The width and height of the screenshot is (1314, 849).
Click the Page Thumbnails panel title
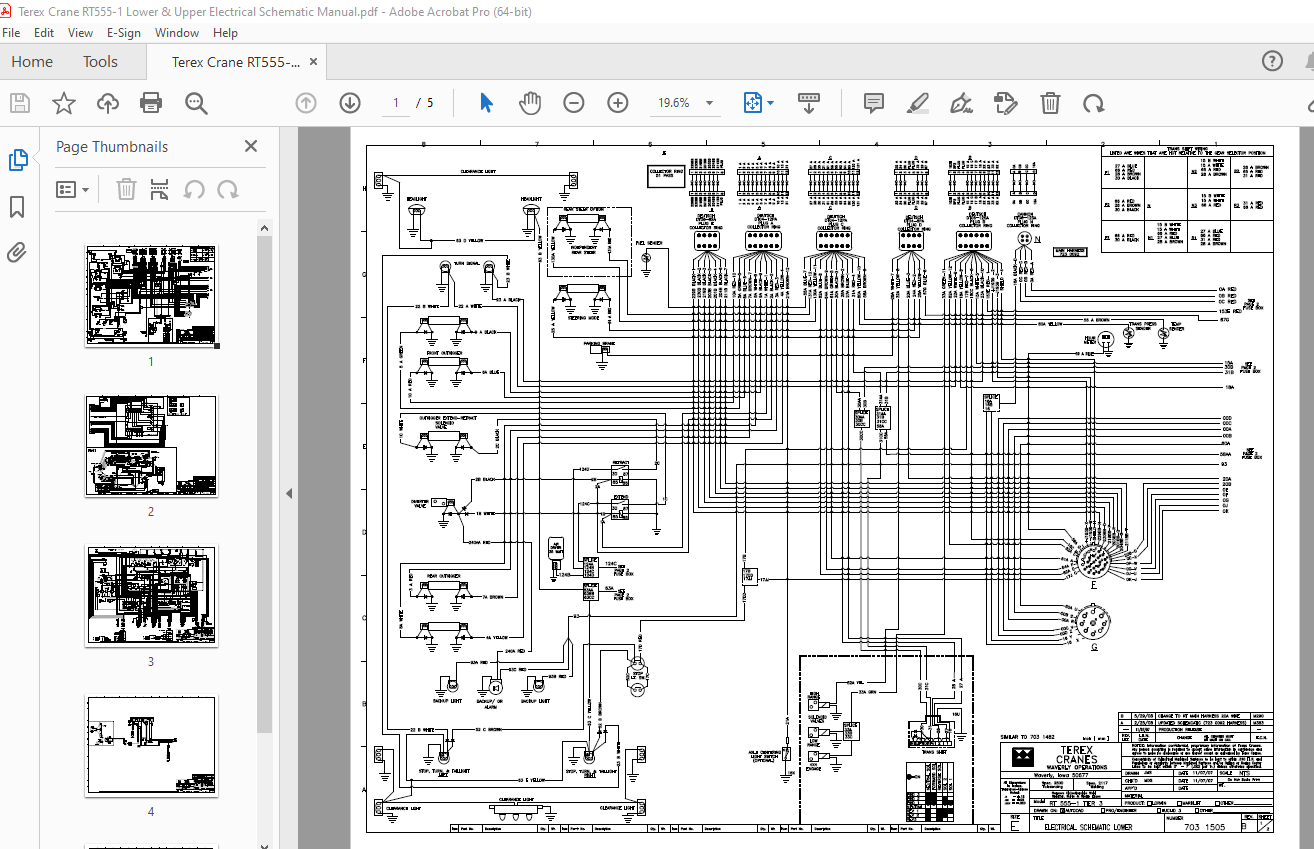[112, 146]
